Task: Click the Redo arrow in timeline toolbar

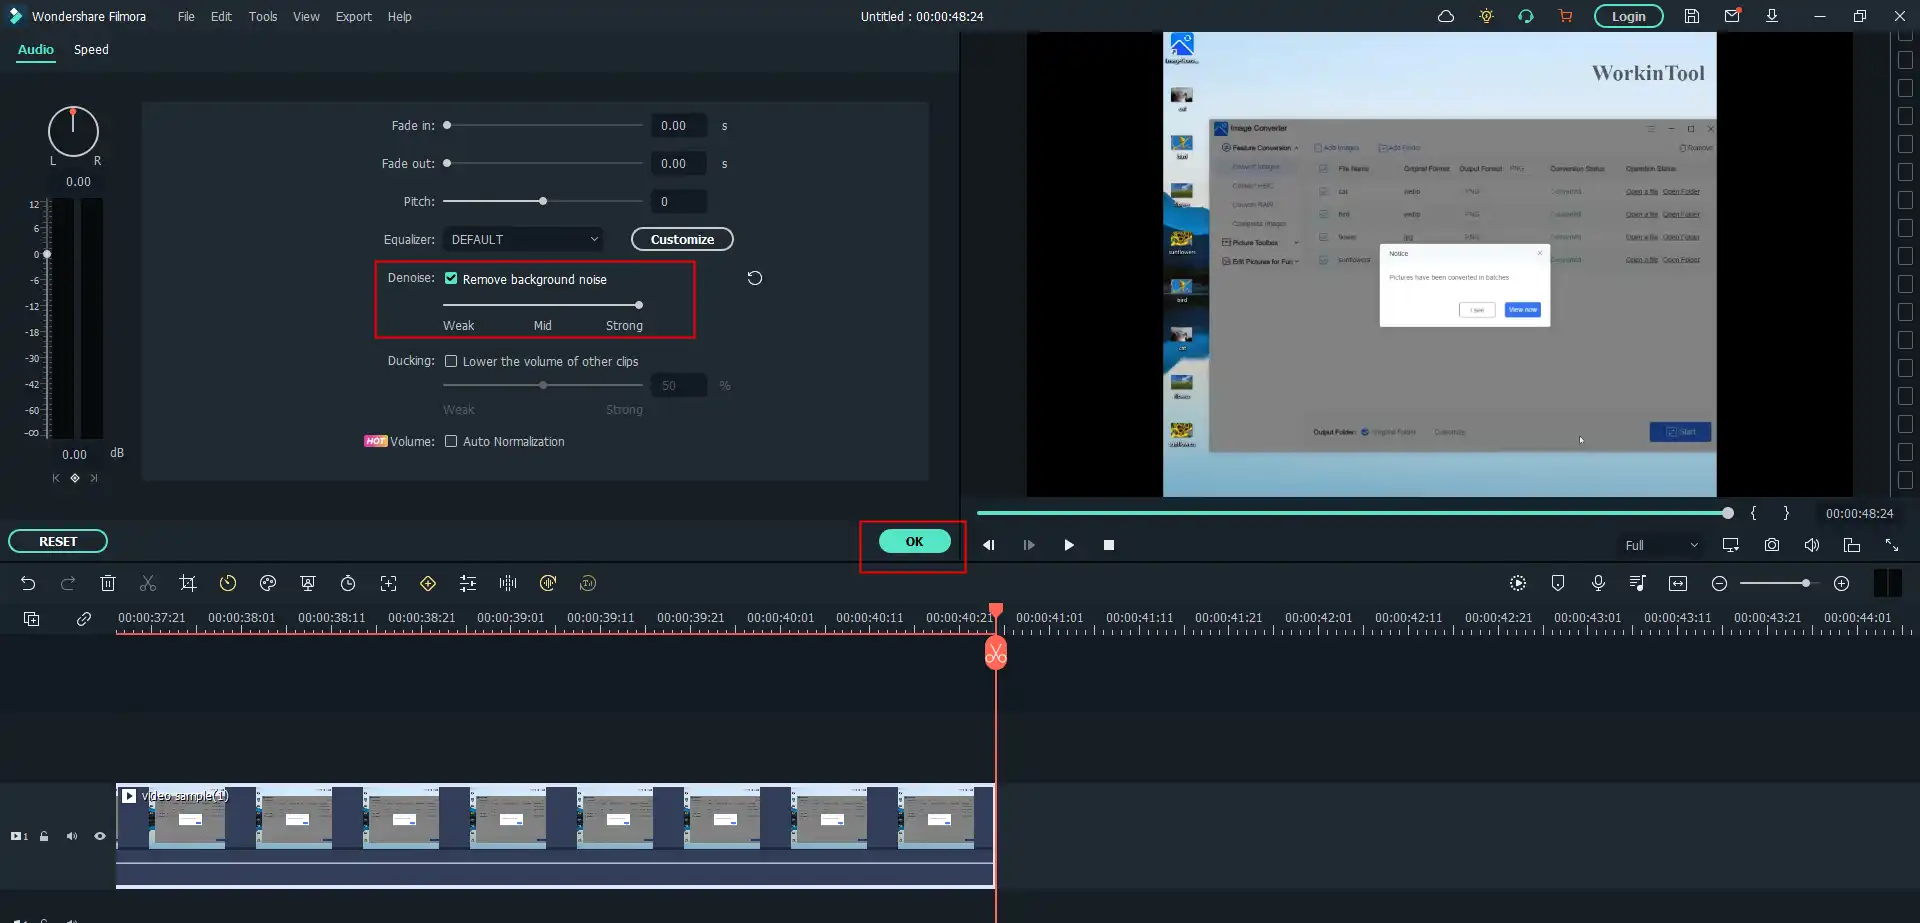Action: 68,583
